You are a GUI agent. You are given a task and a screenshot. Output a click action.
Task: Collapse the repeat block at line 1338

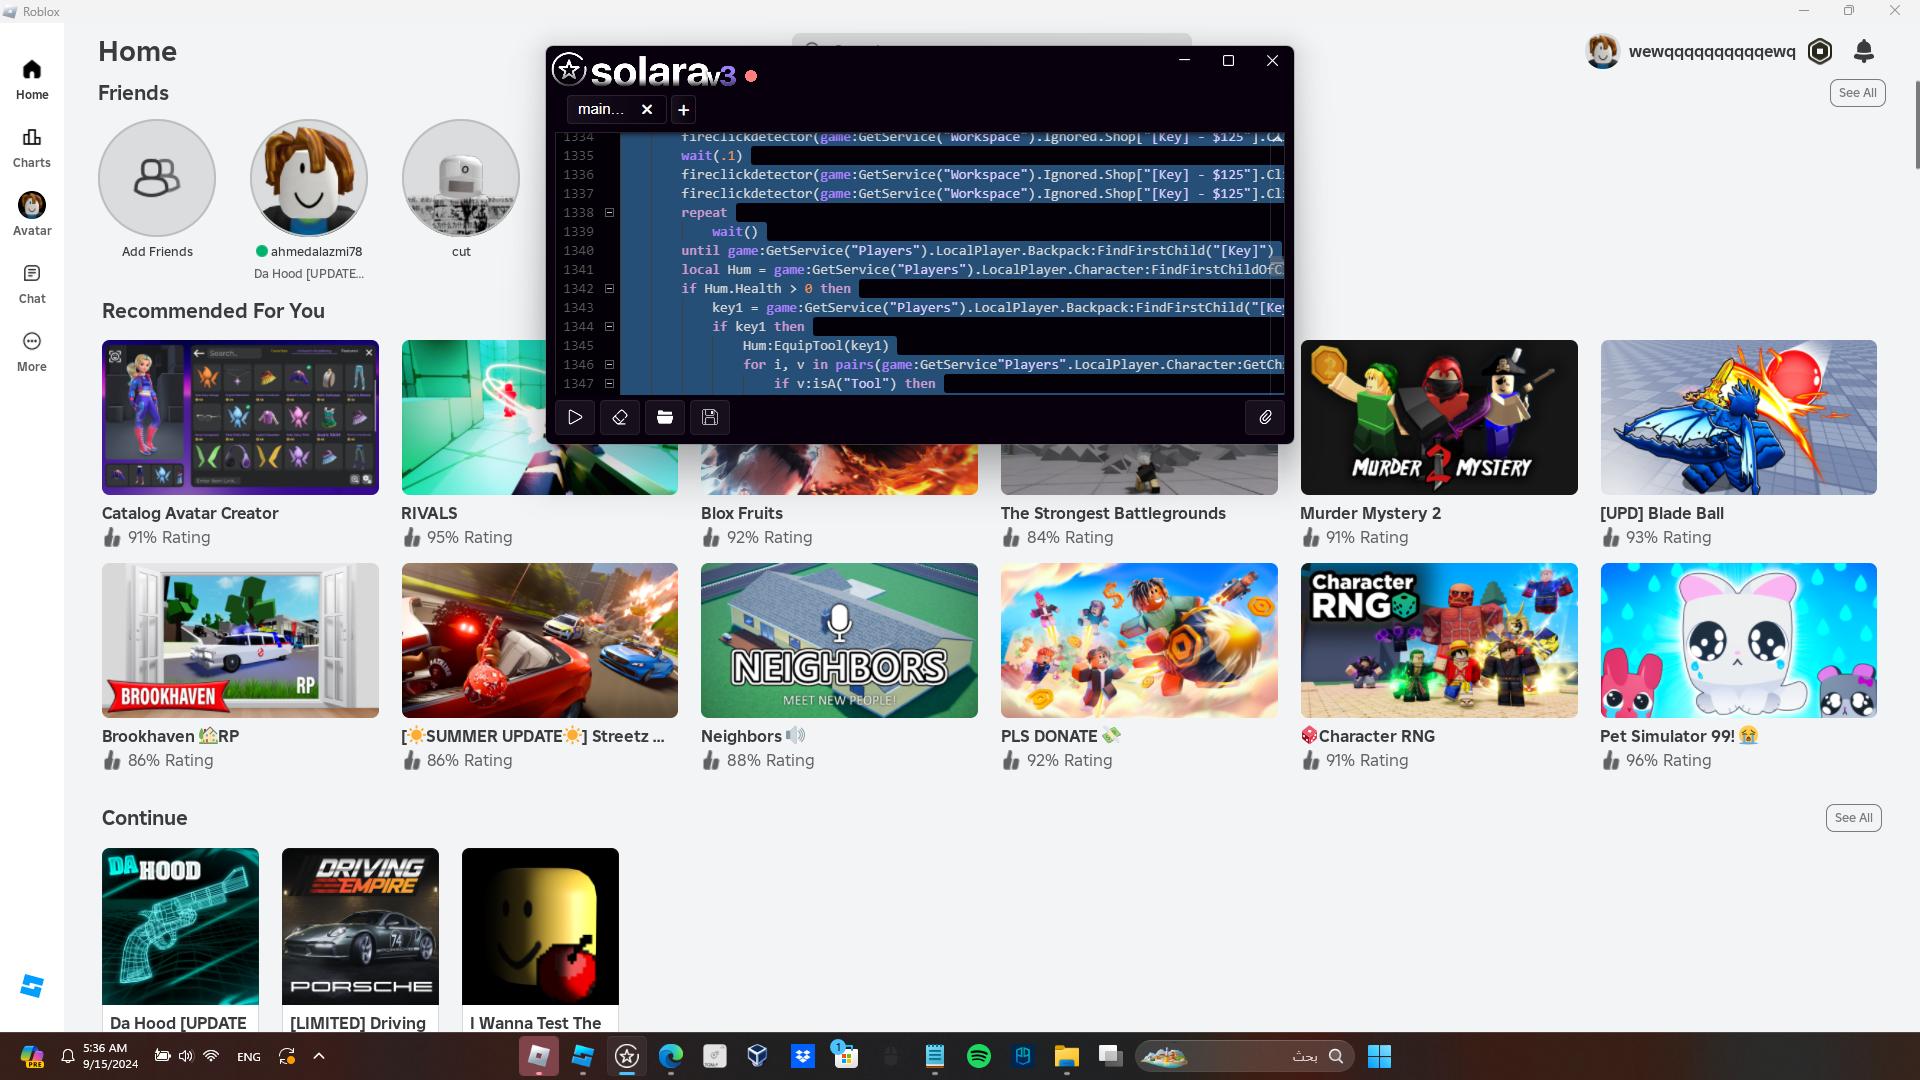(x=609, y=212)
